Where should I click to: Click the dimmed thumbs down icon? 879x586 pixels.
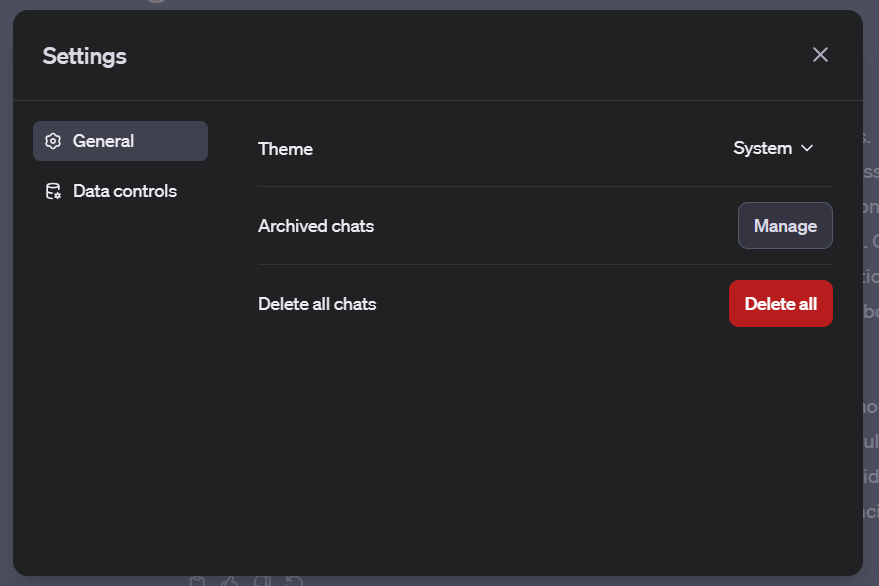tap(262, 581)
